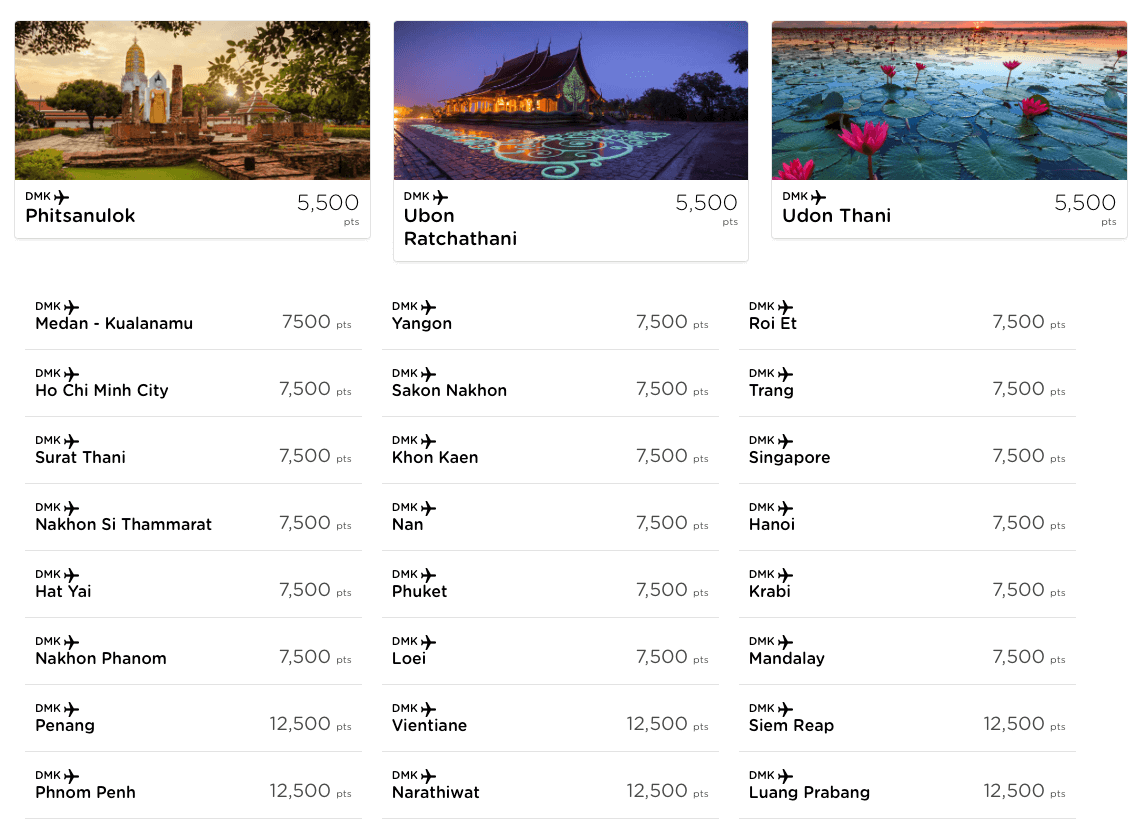Click the airplane icon above Ubon Ratchathani
The width and height of the screenshot is (1138, 826).
click(441, 197)
